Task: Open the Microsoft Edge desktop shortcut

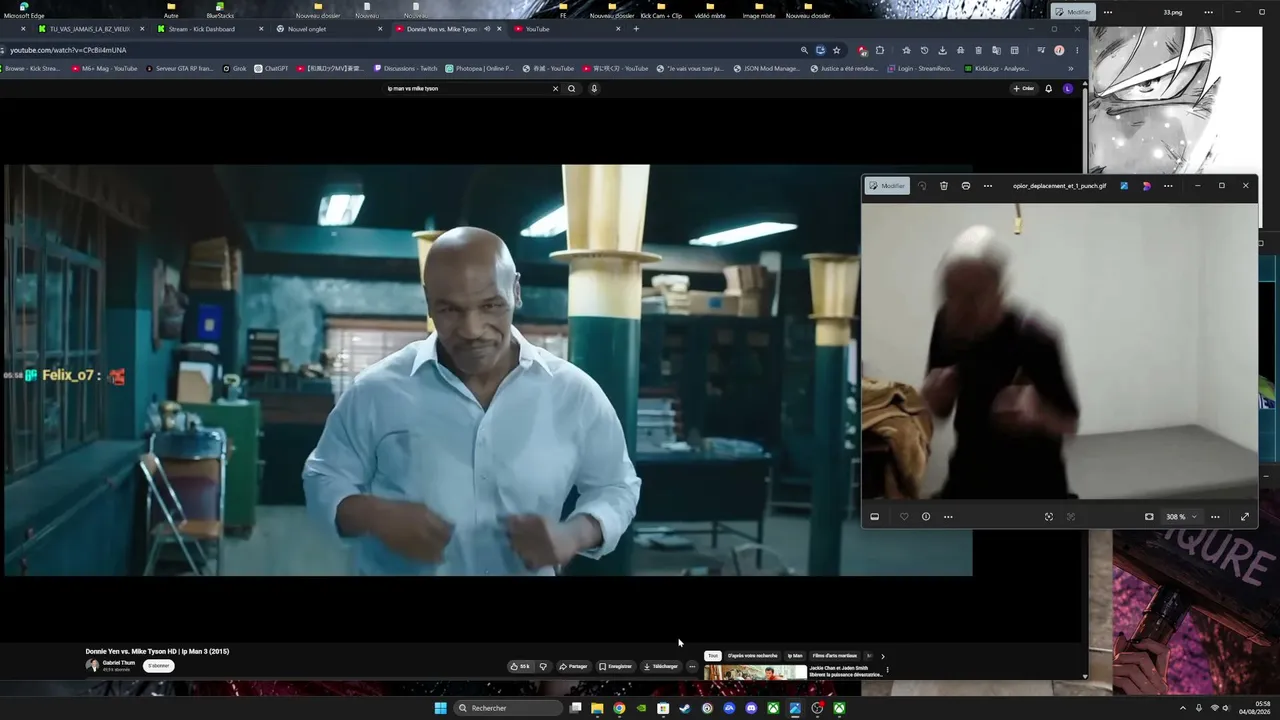Action: click(24, 10)
